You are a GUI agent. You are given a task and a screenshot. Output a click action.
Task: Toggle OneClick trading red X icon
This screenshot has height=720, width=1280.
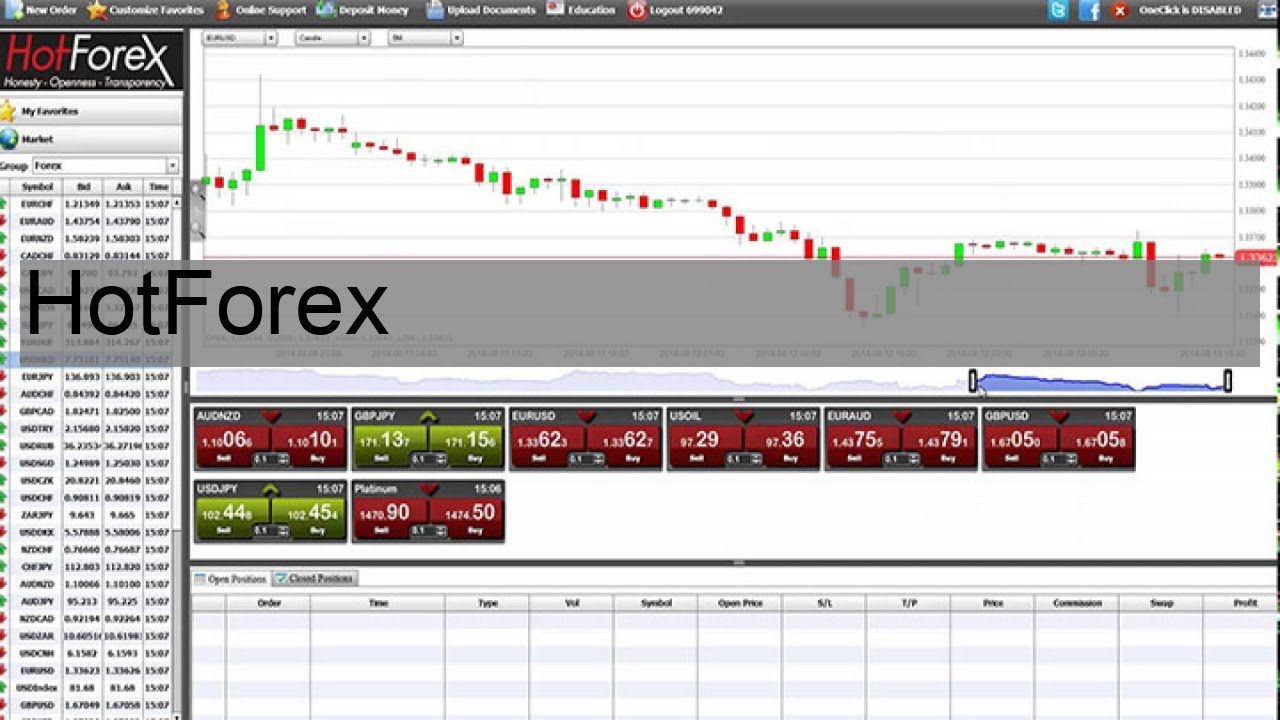(x=1120, y=10)
